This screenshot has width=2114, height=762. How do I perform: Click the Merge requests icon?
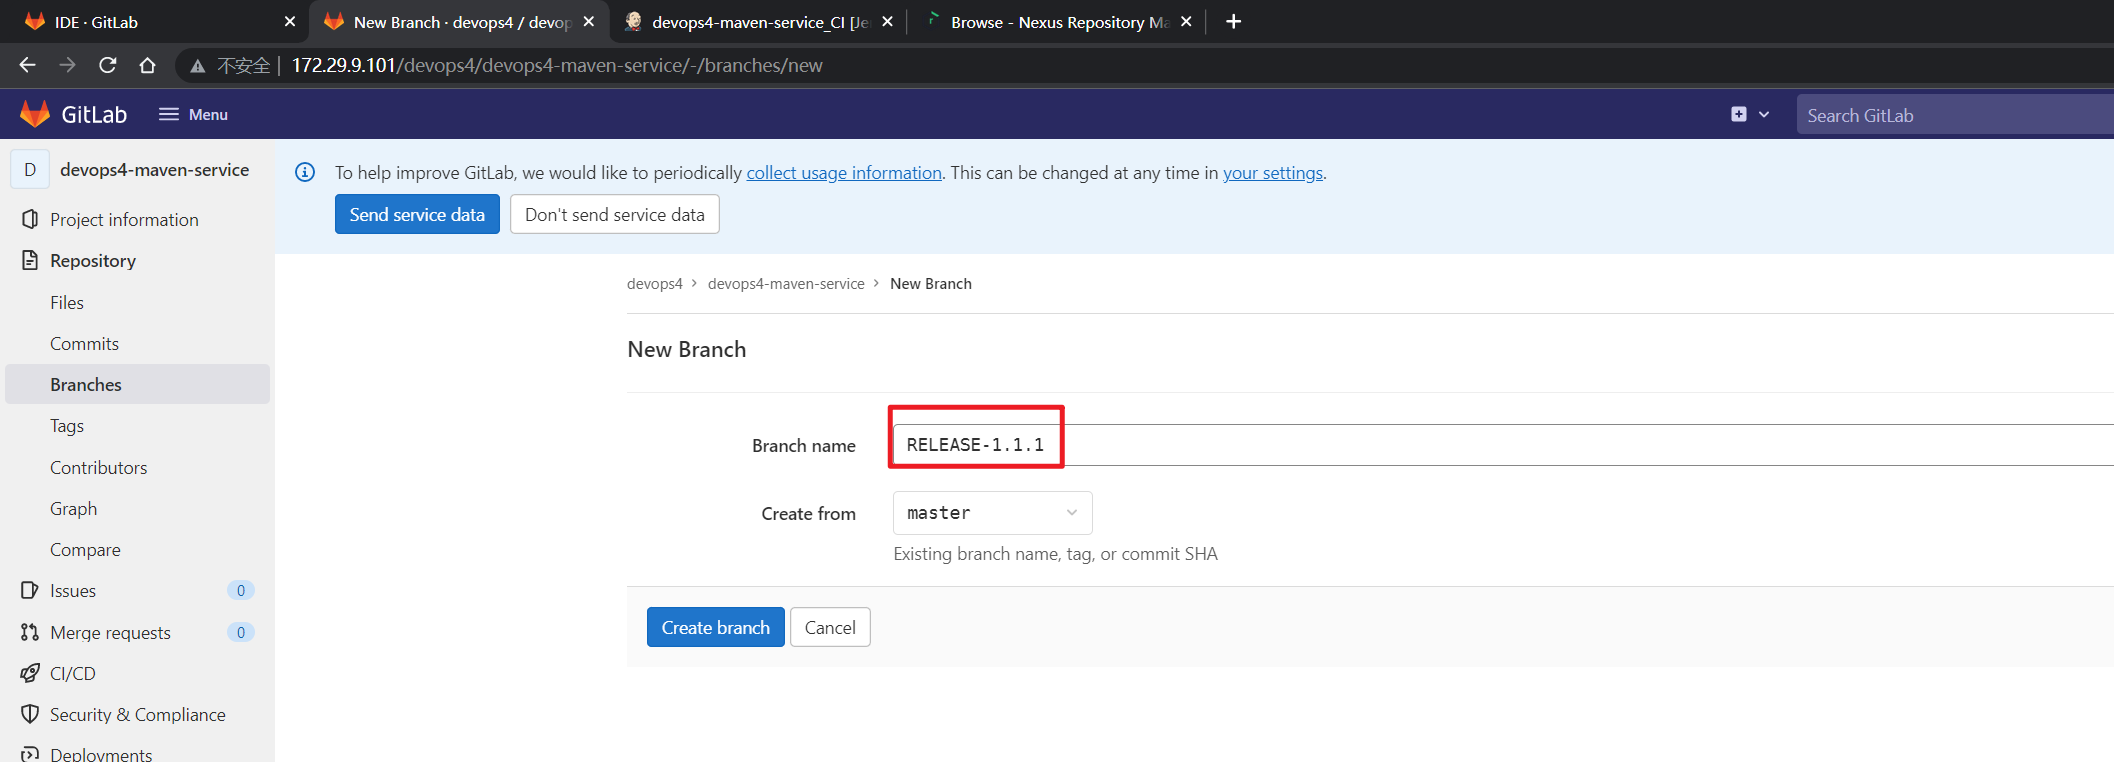(30, 632)
